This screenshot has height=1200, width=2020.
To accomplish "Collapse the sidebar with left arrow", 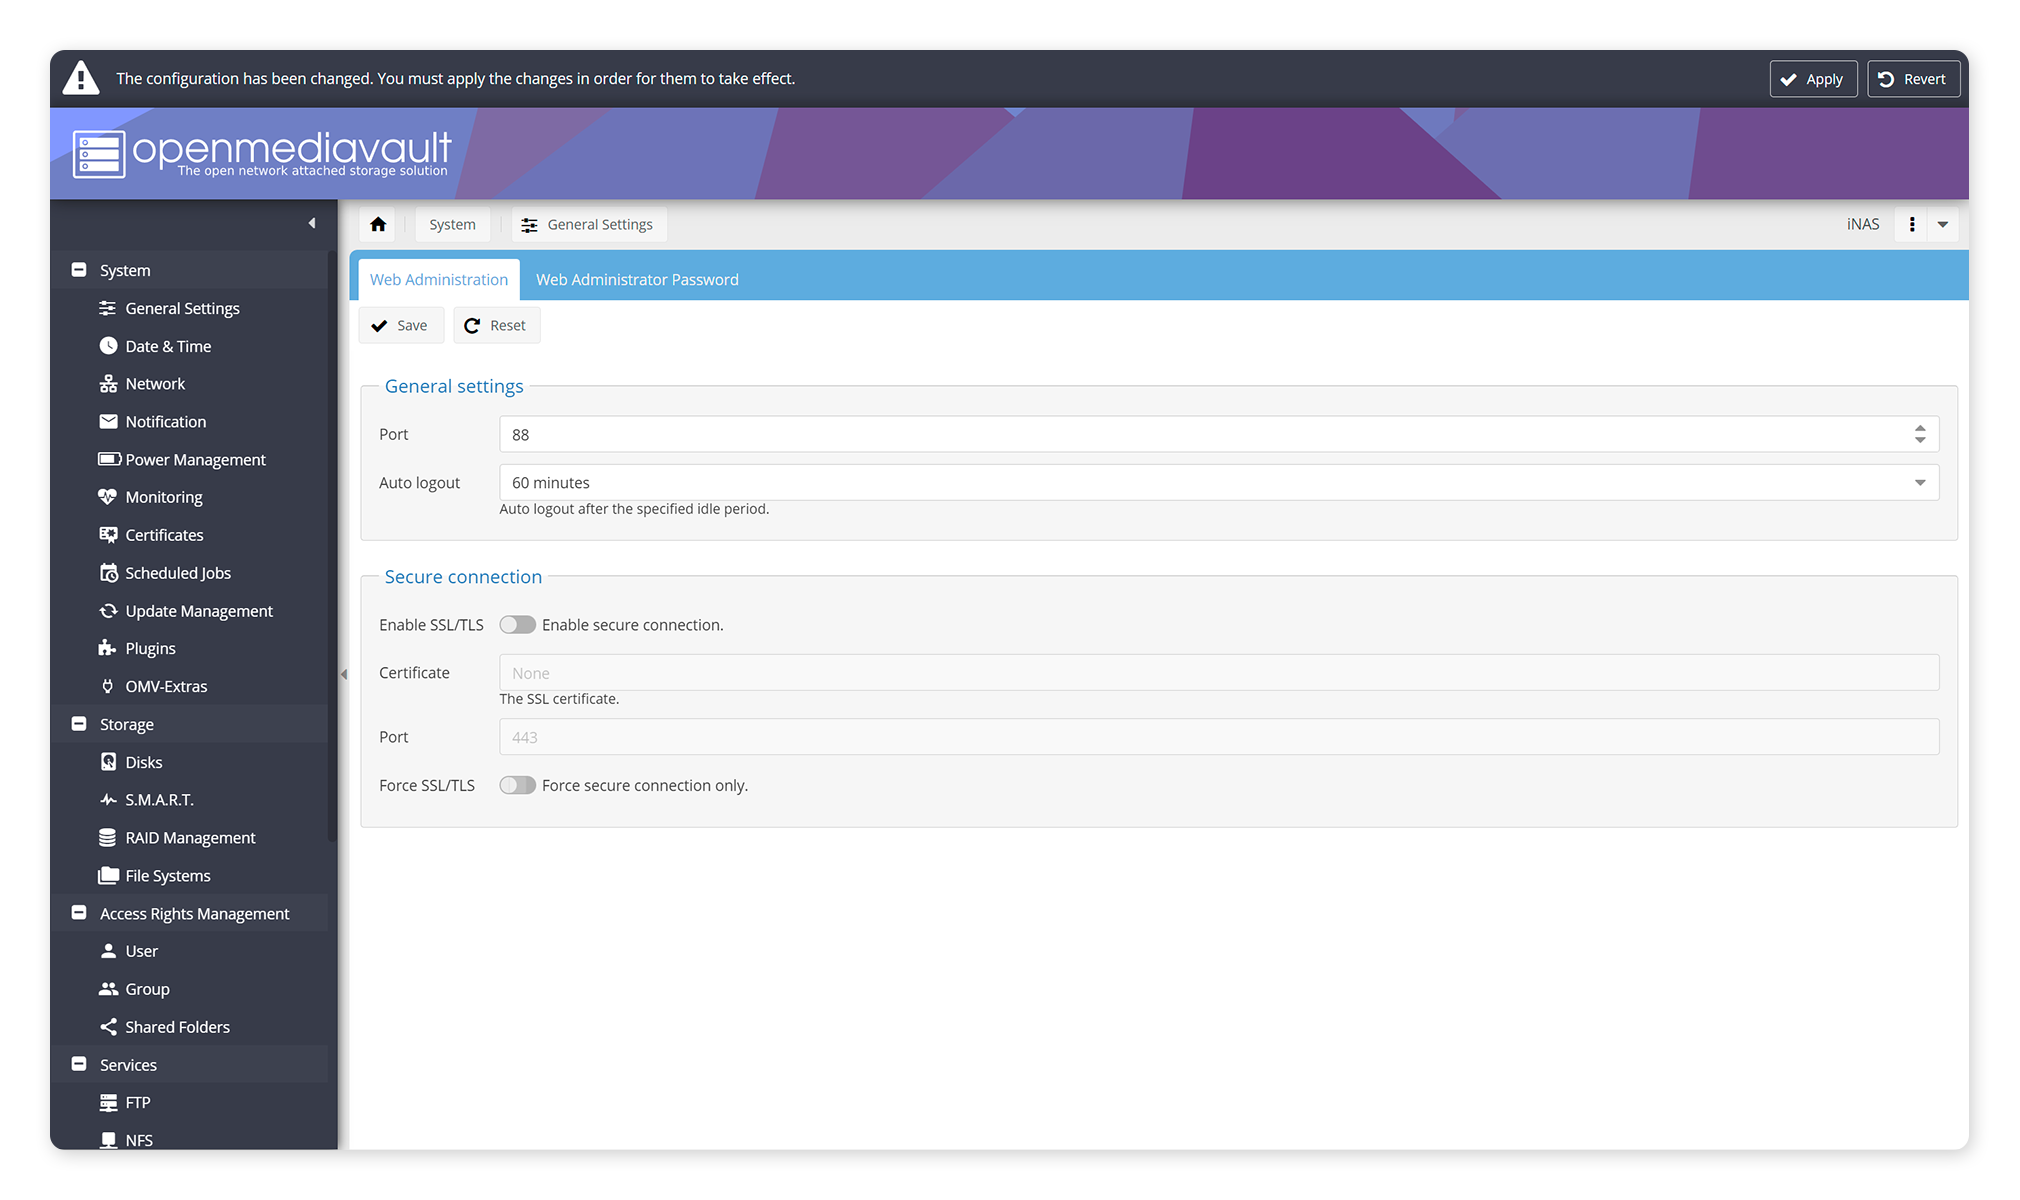I will tap(312, 223).
